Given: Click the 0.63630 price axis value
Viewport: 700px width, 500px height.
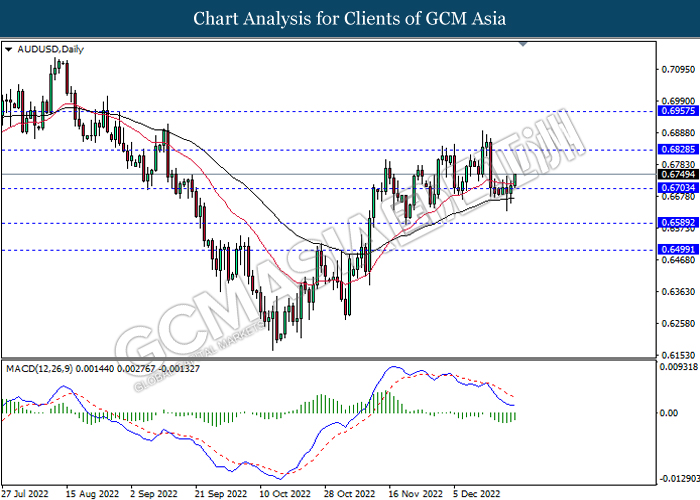Looking at the screenshot, I should pyautogui.click(x=678, y=292).
